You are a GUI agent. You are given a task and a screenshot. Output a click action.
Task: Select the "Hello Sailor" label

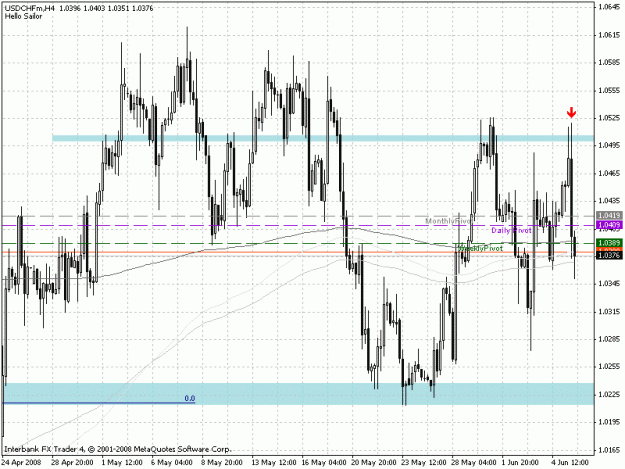[x=23, y=16]
